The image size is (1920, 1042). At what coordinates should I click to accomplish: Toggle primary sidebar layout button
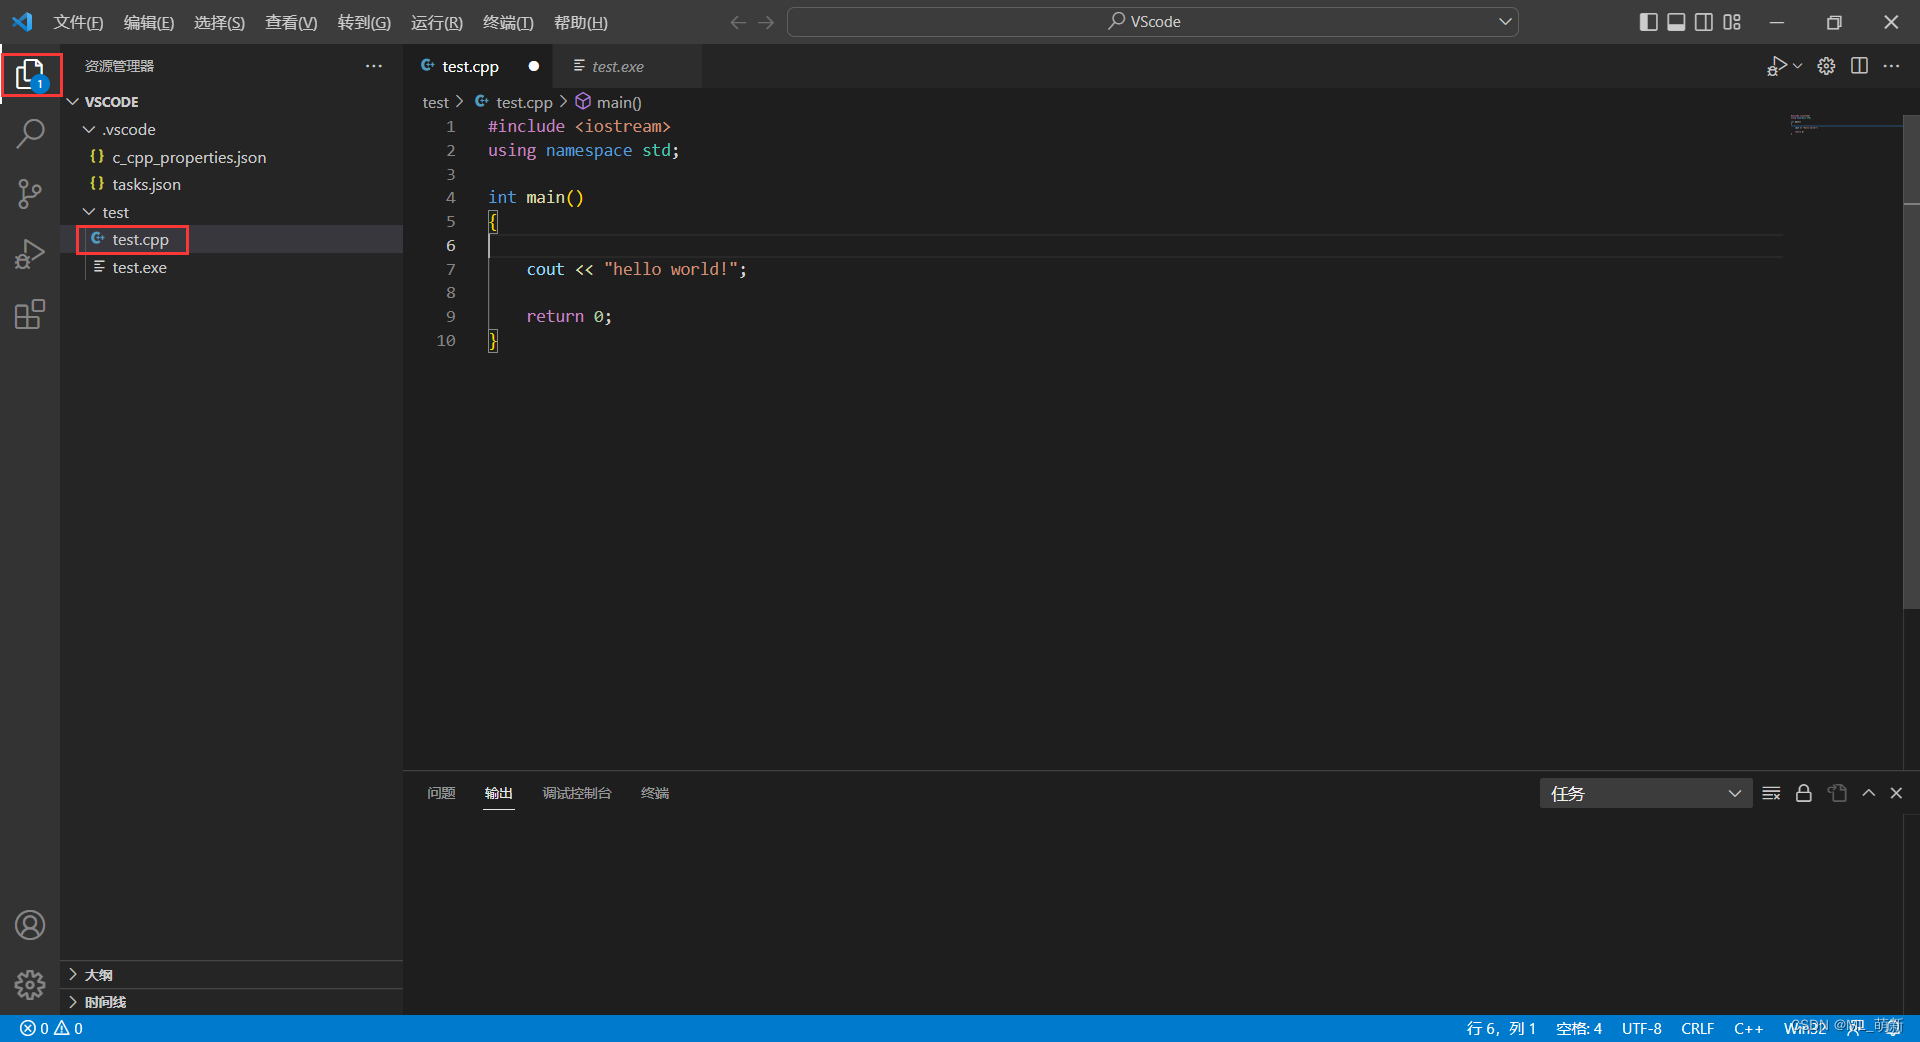pos(1648,22)
